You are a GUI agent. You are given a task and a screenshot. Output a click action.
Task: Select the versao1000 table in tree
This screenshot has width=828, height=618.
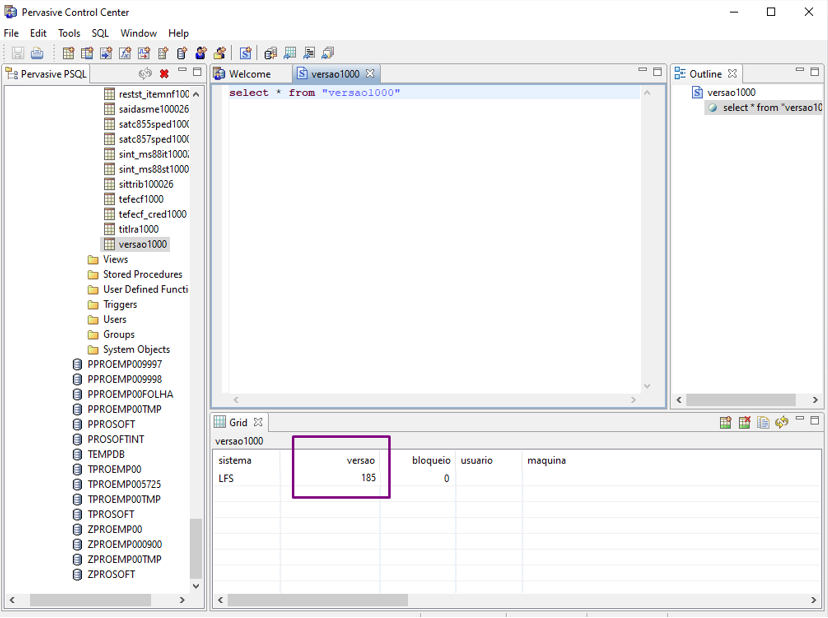[136, 244]
